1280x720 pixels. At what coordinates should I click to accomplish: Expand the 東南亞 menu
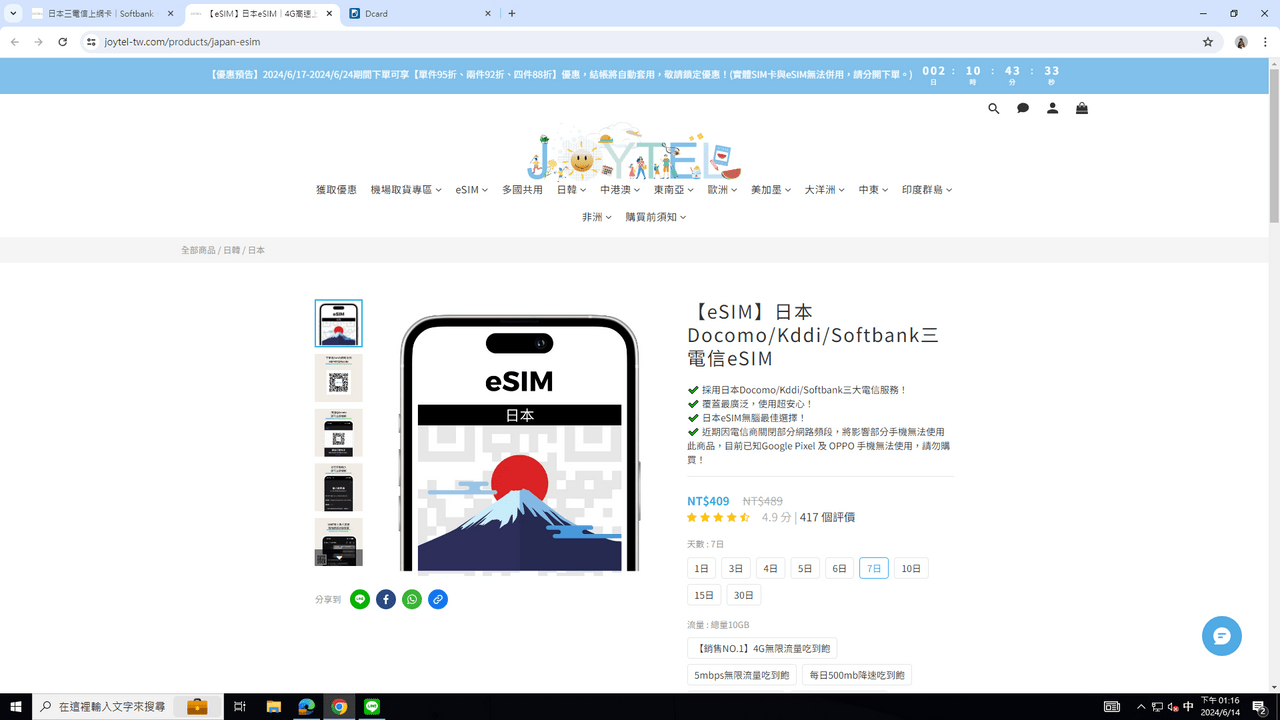[674, 190]
